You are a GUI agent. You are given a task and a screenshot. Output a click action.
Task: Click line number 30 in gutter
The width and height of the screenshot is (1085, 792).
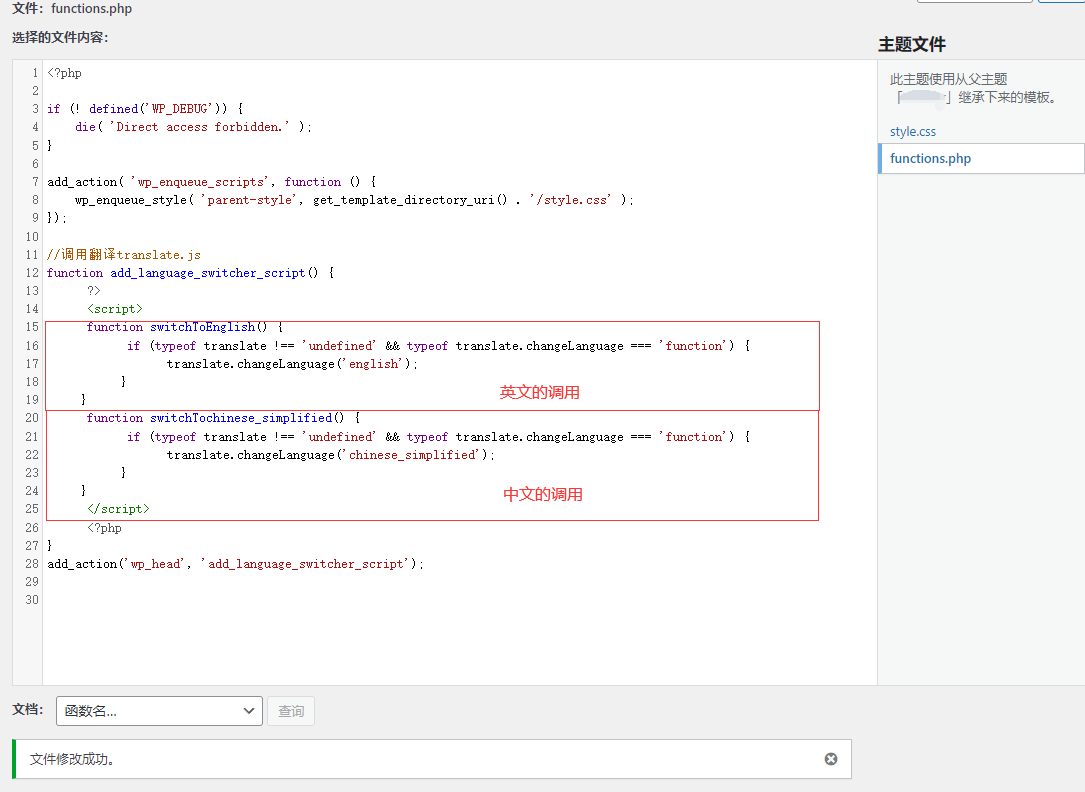[32, 600]
